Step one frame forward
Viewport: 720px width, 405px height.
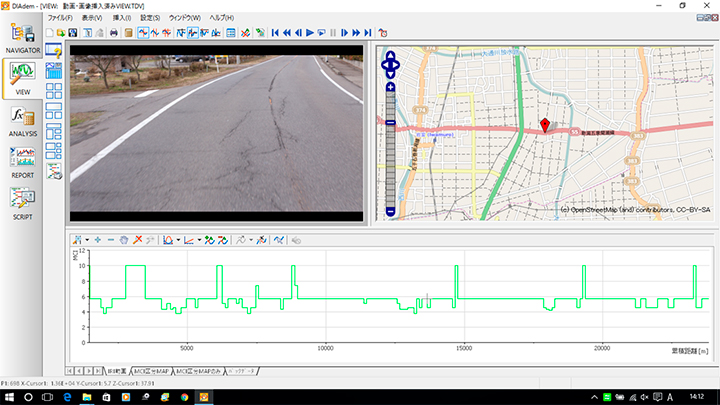pyautogui.click(x=344, y=33)
